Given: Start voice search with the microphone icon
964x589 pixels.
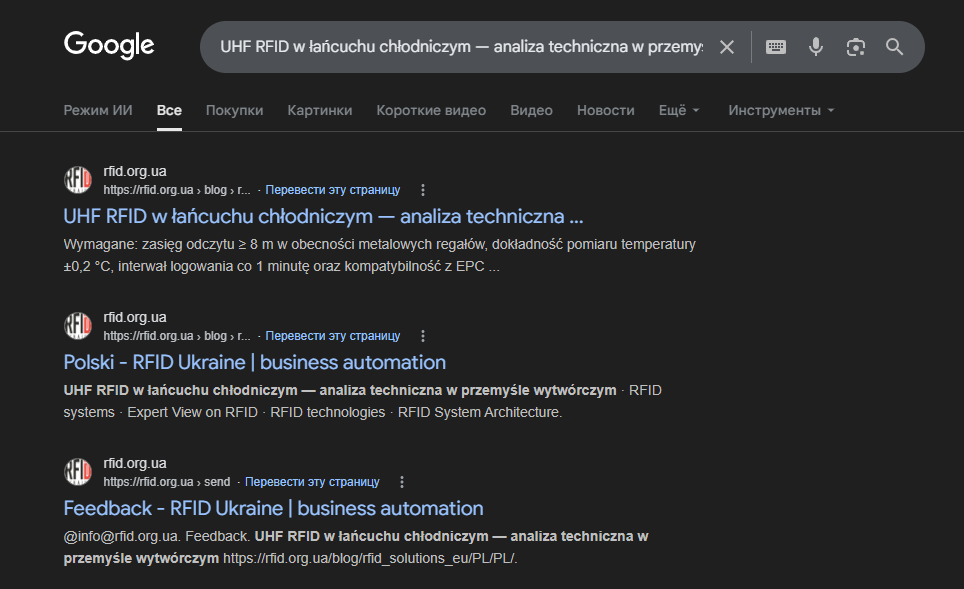Looking at the screenshot, I should coord(816,47).
